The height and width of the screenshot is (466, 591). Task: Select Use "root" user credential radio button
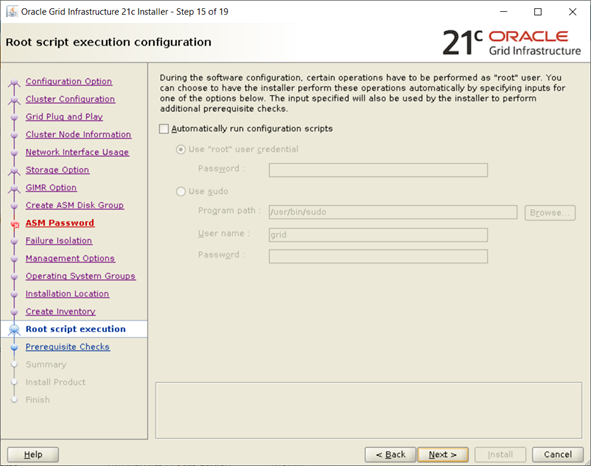click(181, 150)
